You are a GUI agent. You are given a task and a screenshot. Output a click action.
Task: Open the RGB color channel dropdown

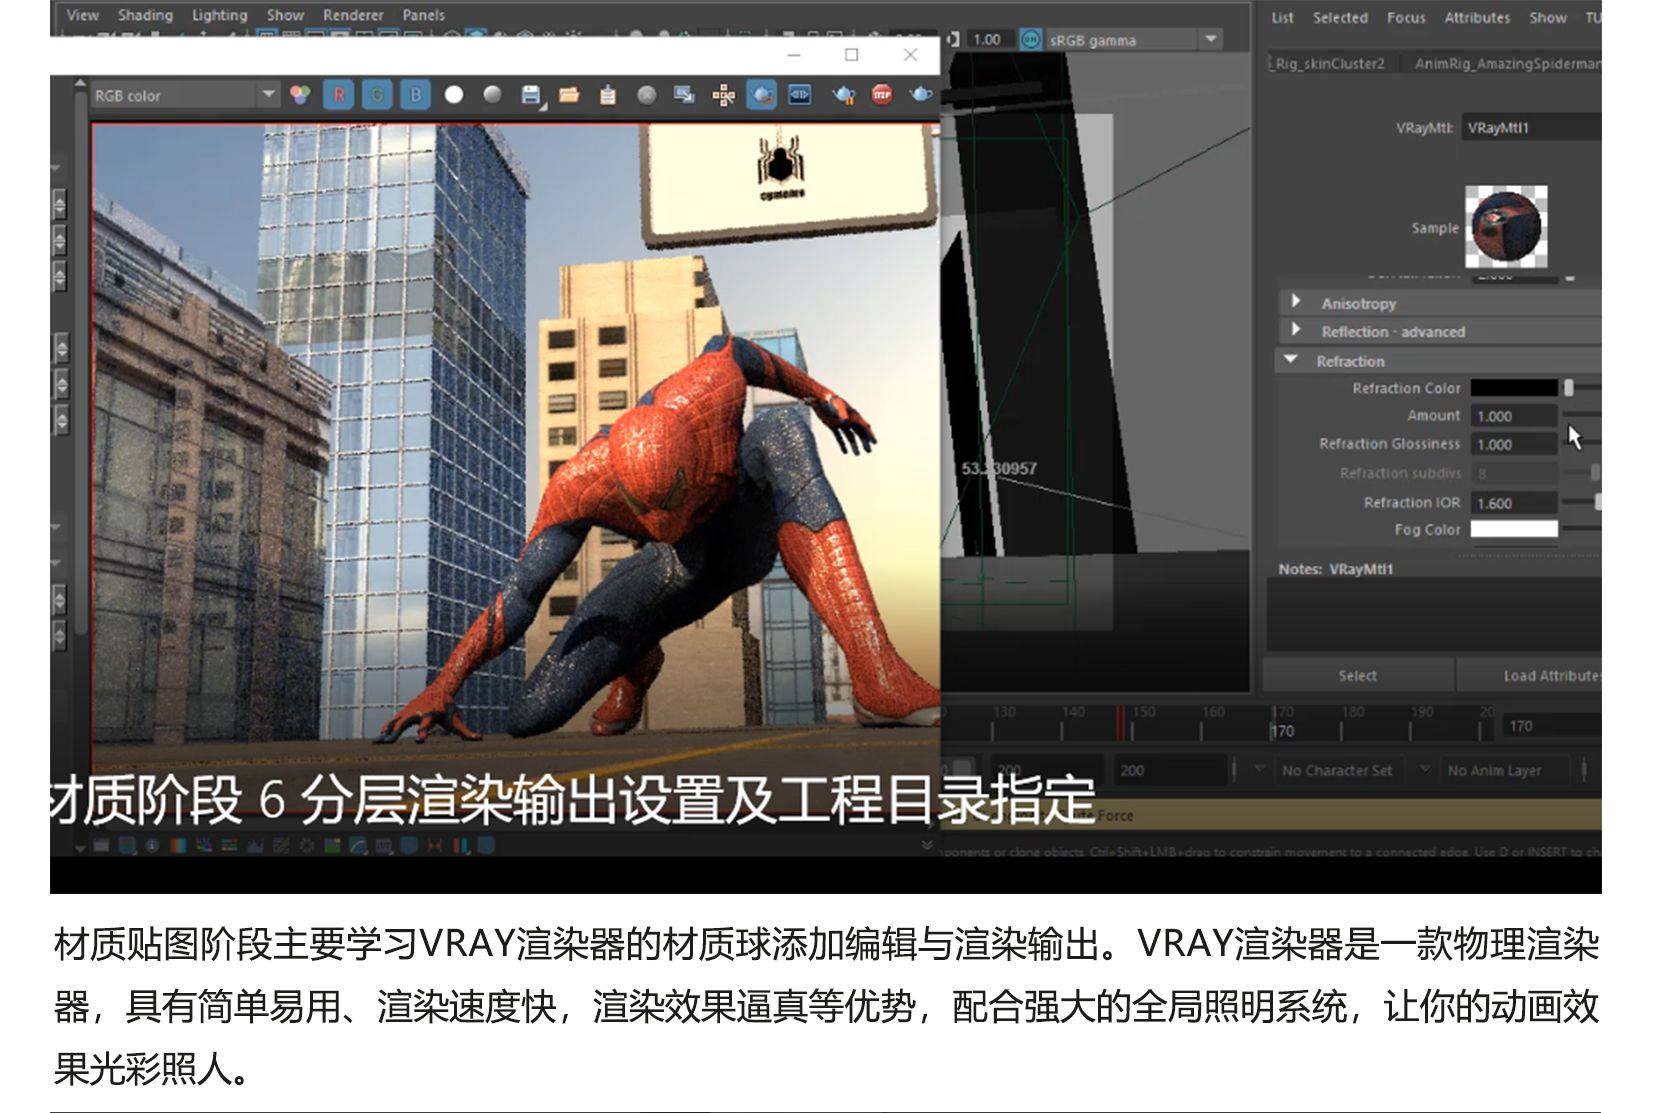(x=185, y=96)
